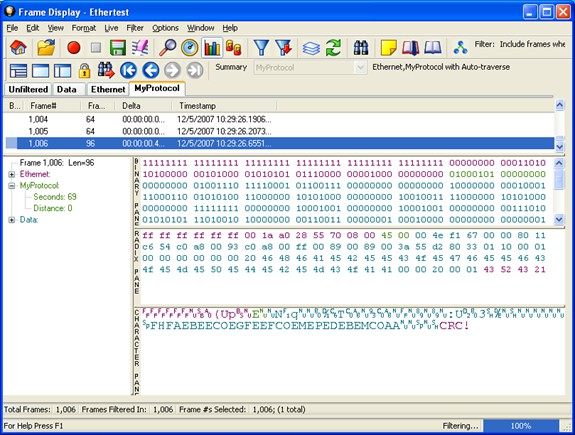Show the summary pane layout icon
The width and height of the screenshot is (575, 435).
(x=18, y=70)
